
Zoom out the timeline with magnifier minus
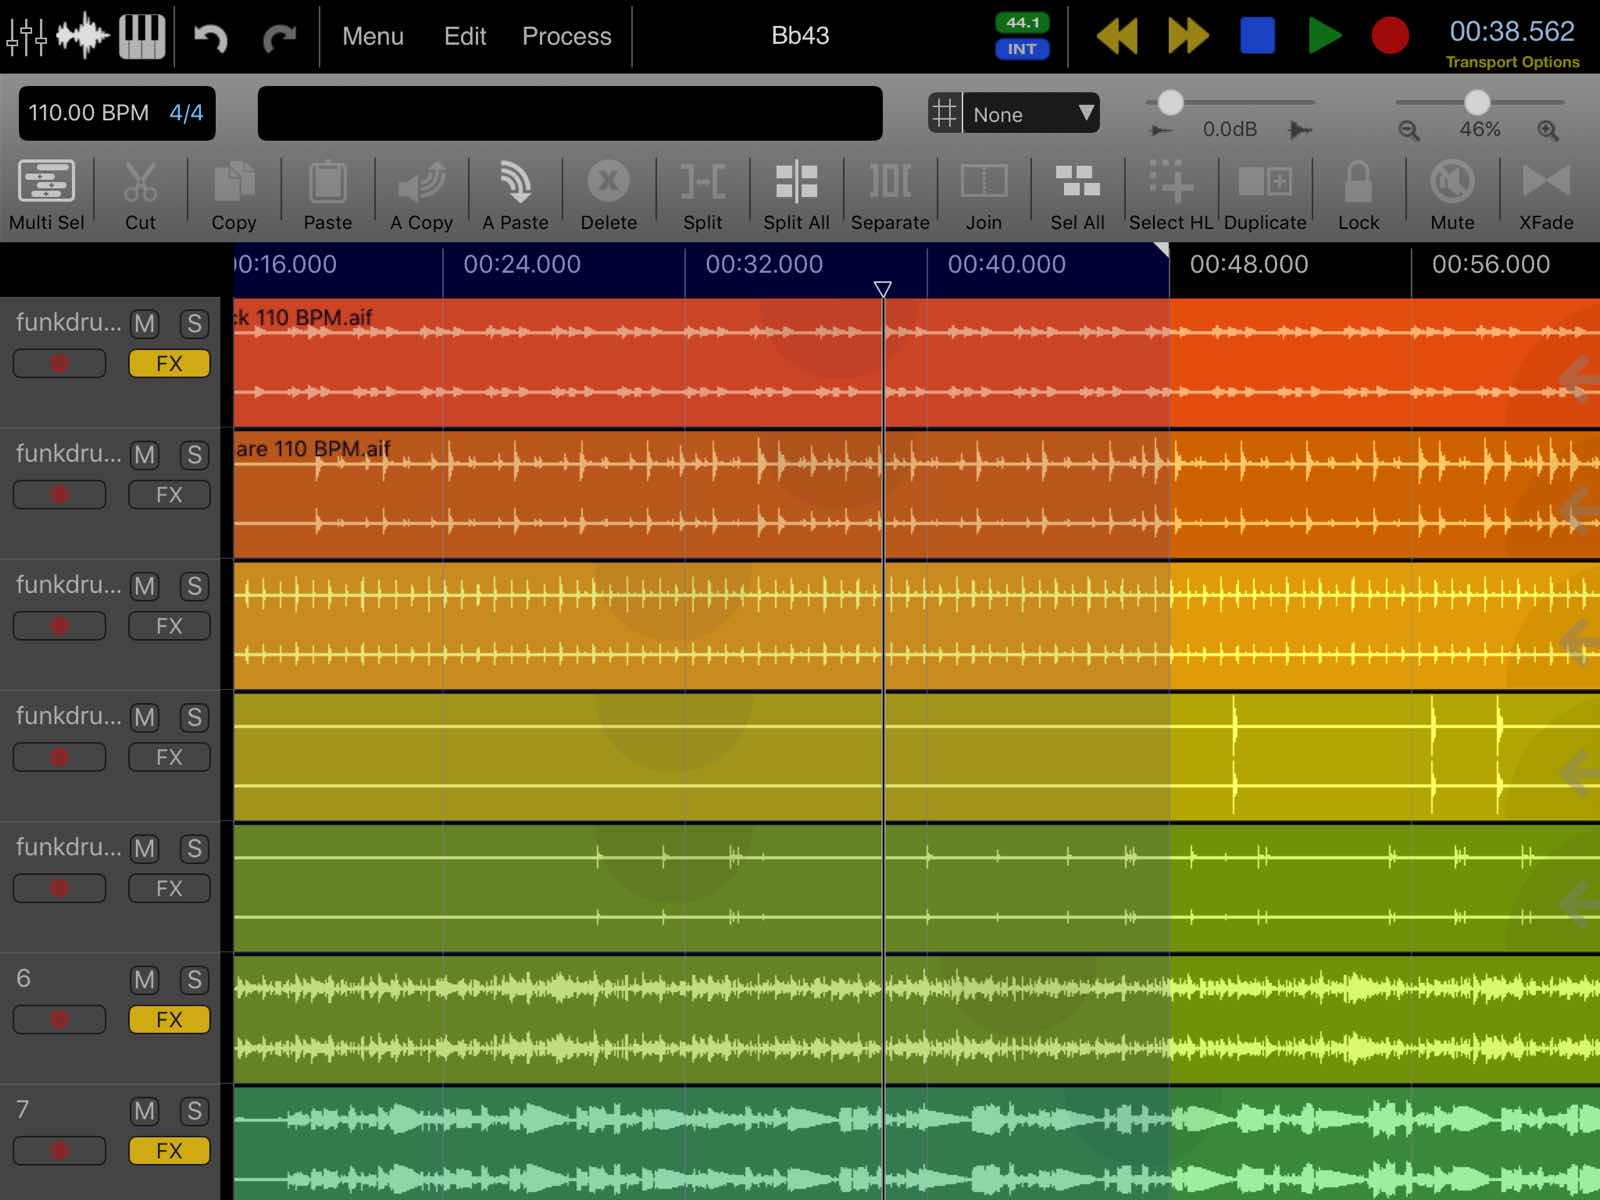[x=1409, y=130]
